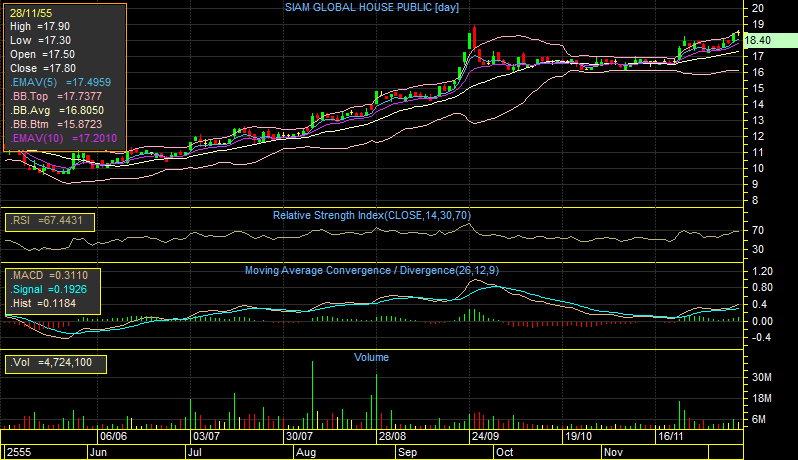Click the 6M volume axis label
Screen dimensions: 798x460
[x=759, y=419]
